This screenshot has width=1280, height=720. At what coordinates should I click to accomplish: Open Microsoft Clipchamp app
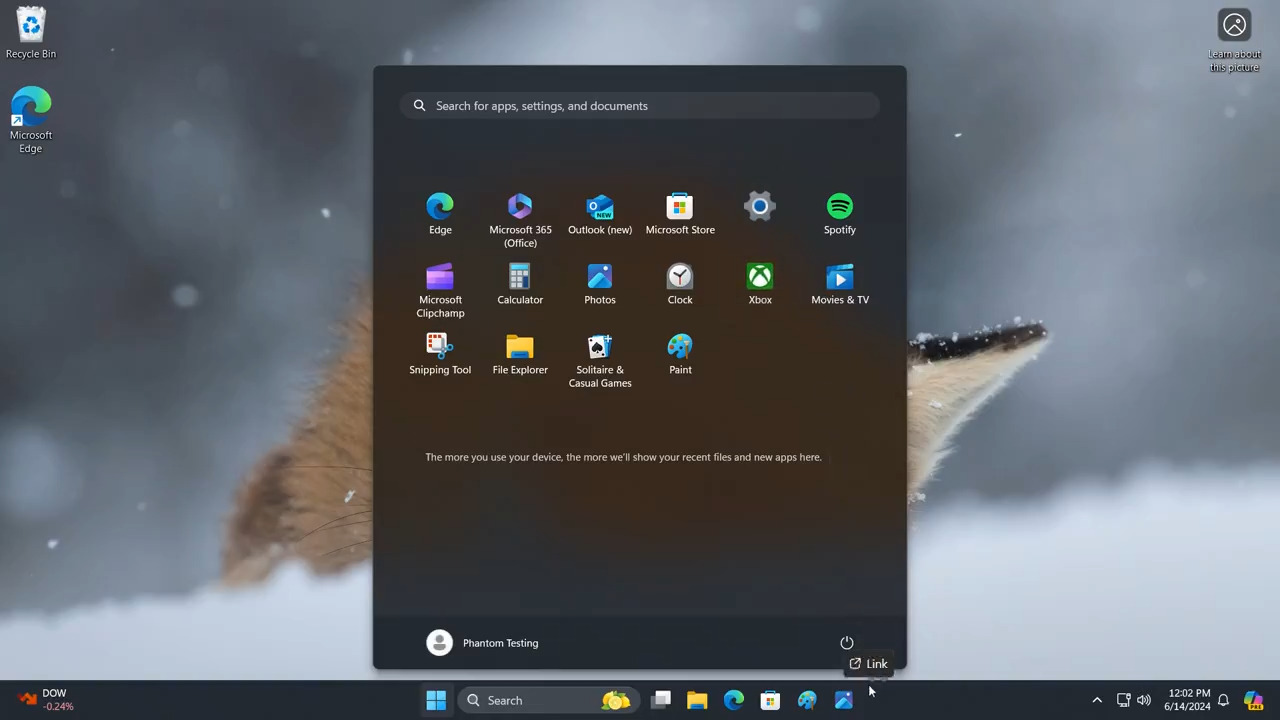440,291
